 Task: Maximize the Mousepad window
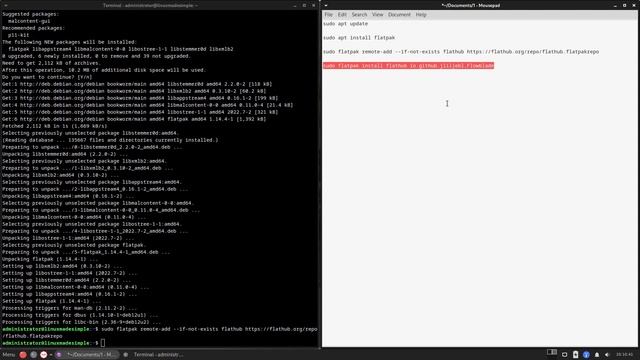coord(624,5)
